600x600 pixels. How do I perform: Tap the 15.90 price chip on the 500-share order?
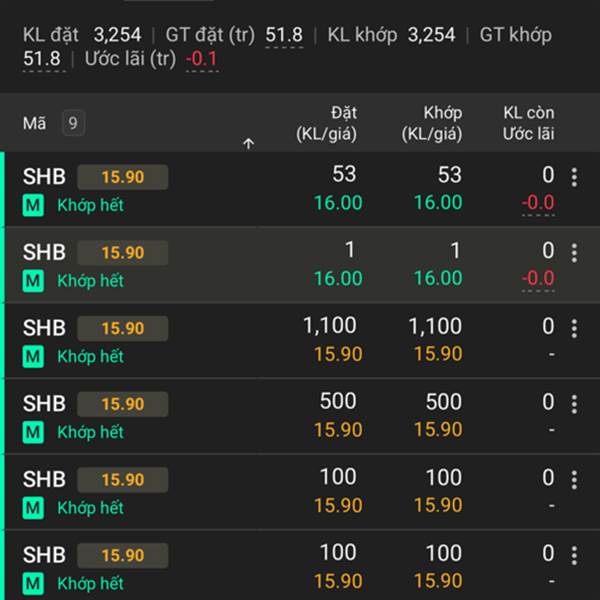(122, 404)
